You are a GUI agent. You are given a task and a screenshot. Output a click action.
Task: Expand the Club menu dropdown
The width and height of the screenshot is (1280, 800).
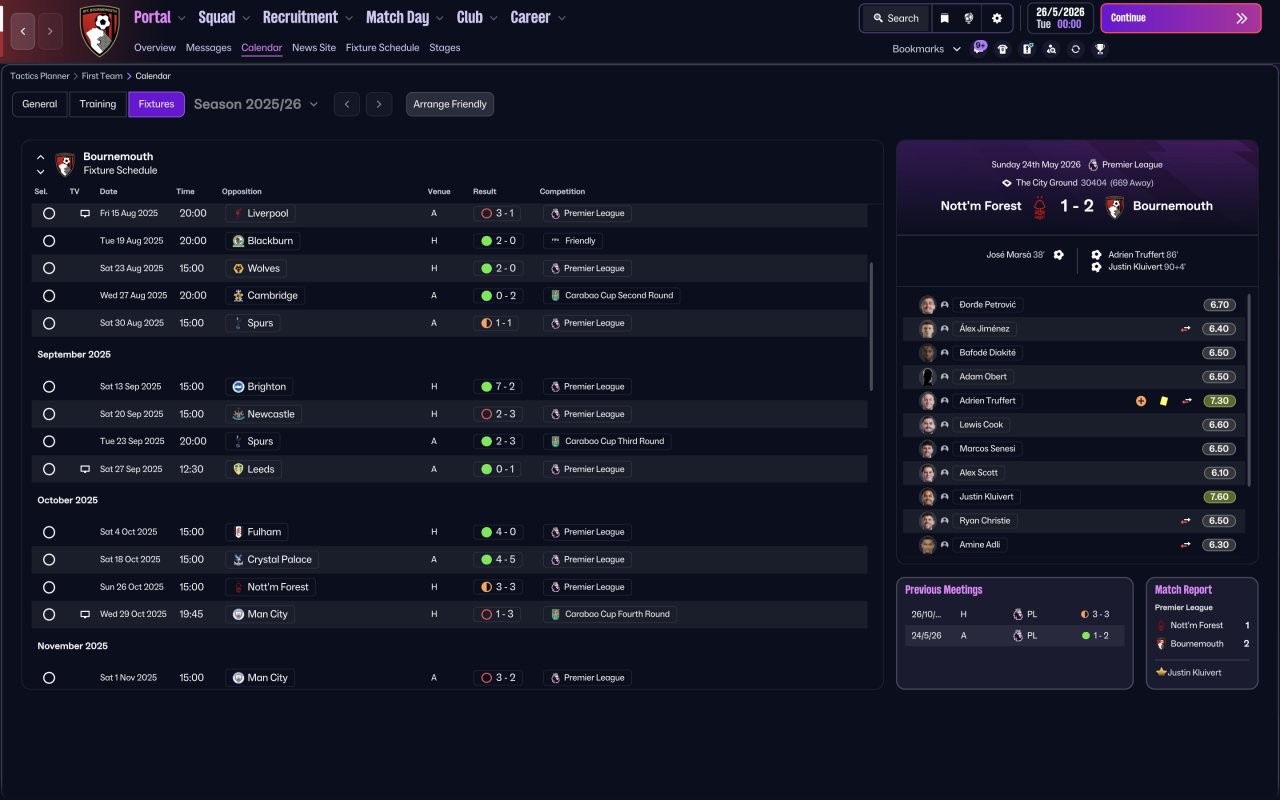click(493, 18)
